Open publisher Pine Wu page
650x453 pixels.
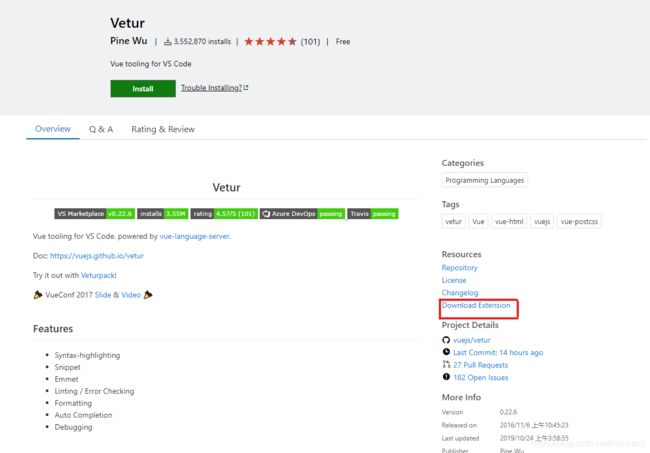click(129, 41)
